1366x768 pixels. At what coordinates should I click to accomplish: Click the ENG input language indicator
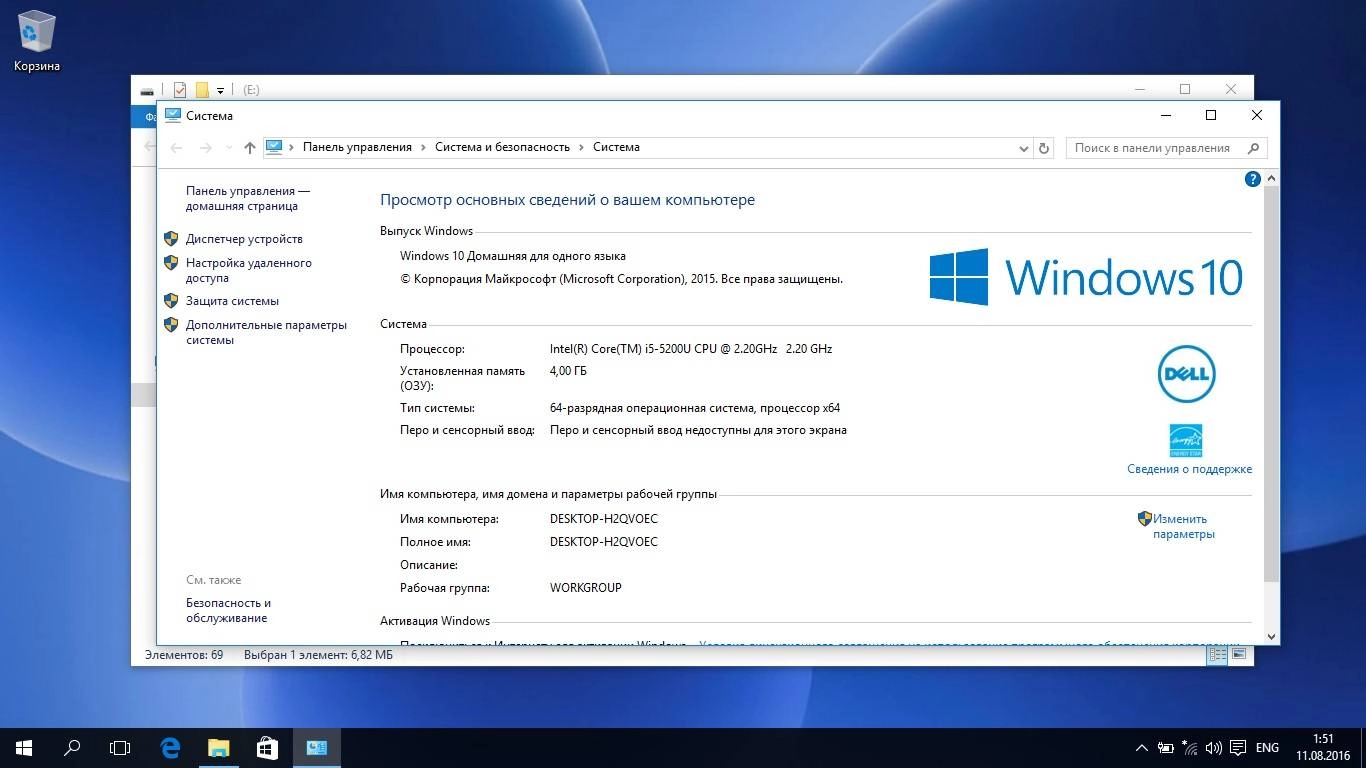click(x=1267, y=748)
